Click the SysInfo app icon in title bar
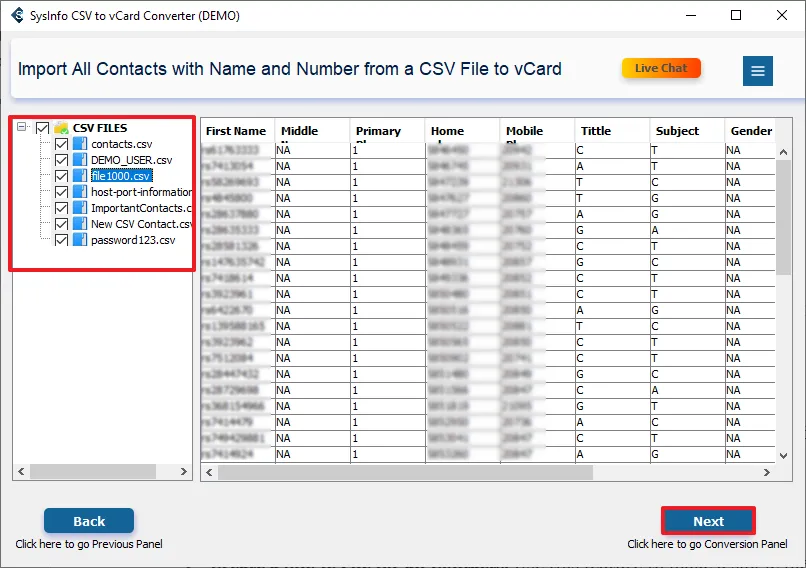This screenshot has height=568, width=806. 17,16
